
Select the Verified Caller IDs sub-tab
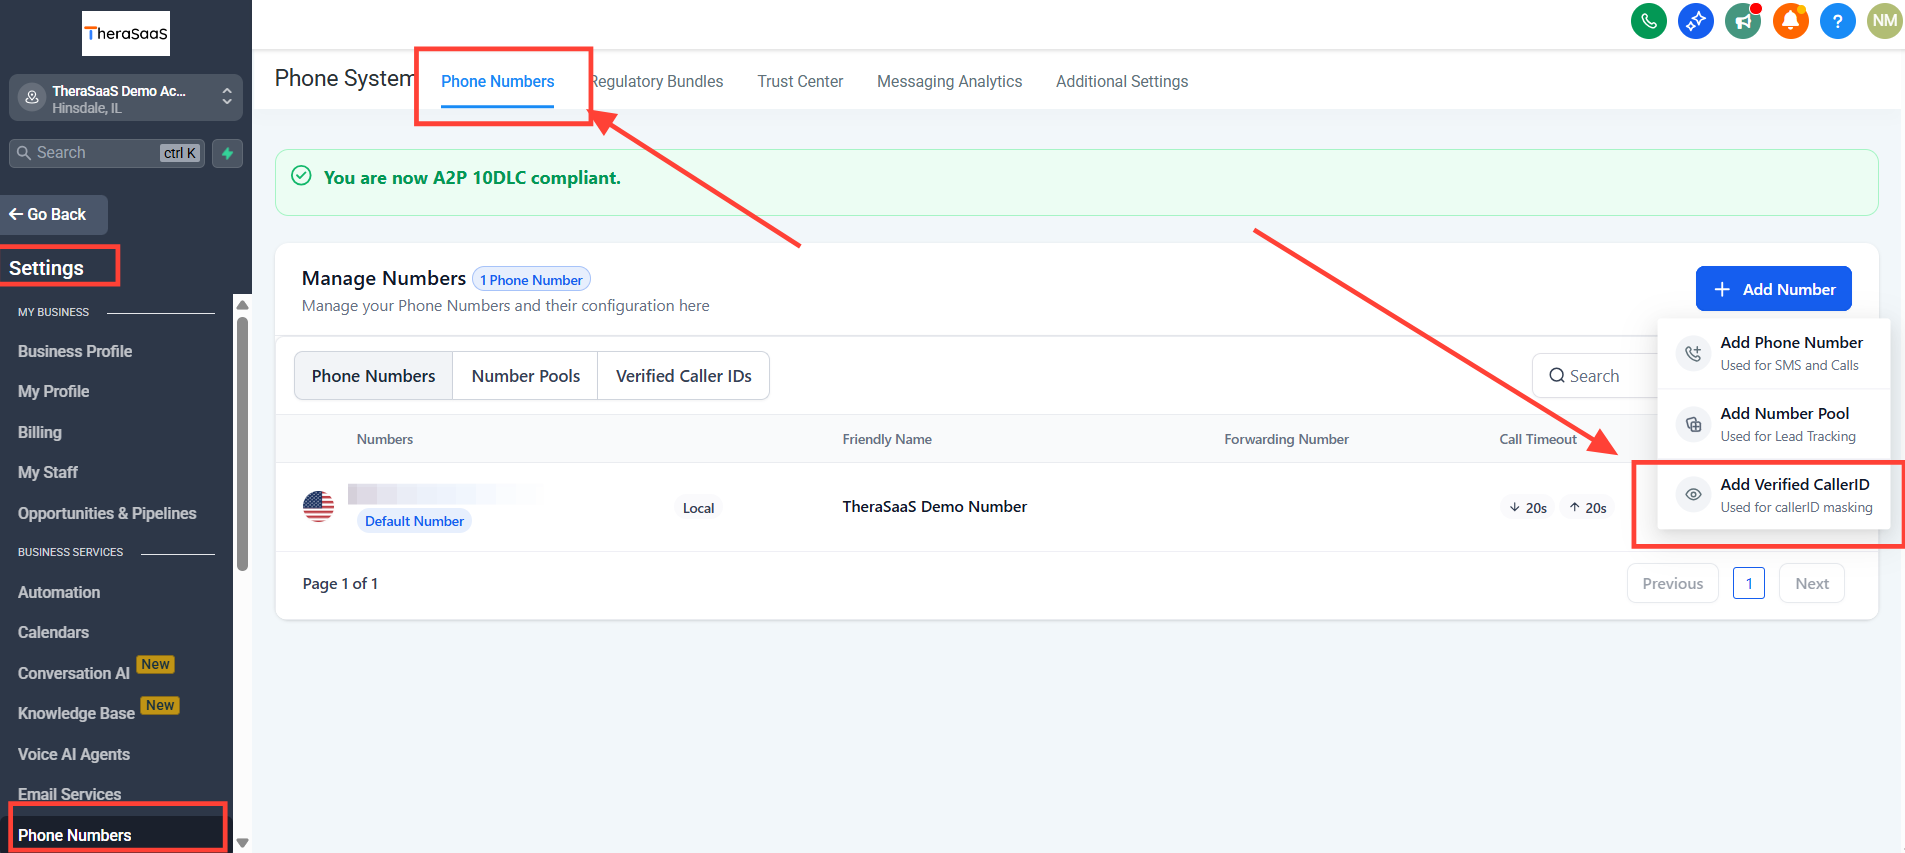coord(683,376)
